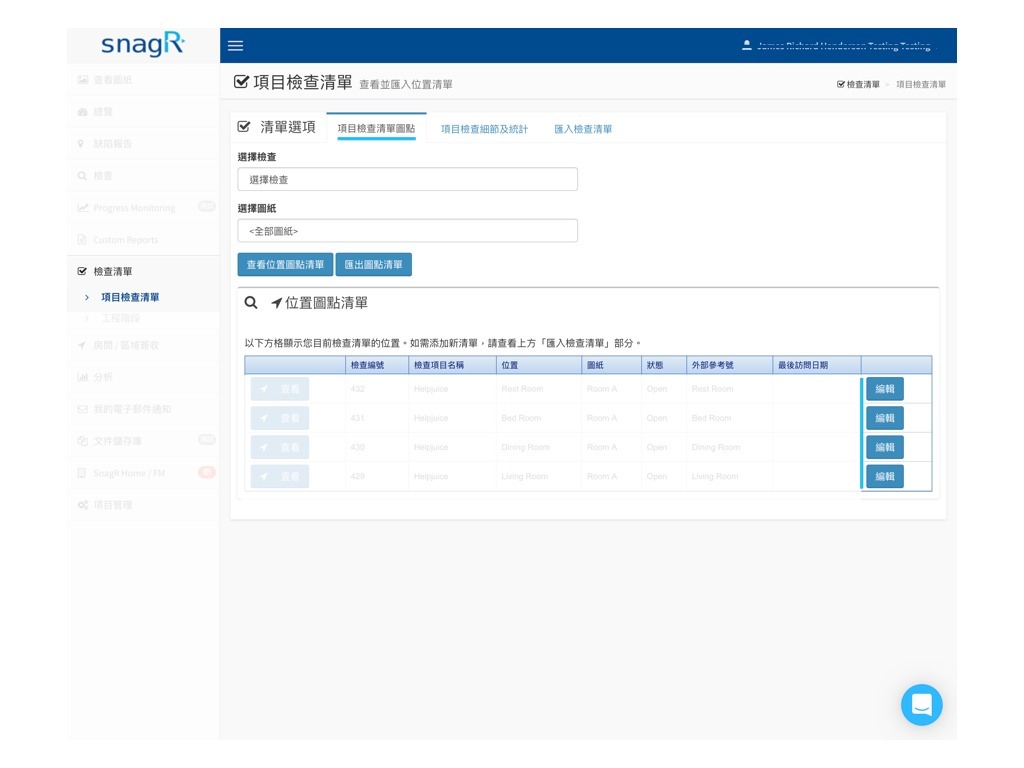Image resolution: width=1024 pixels, height=768 pixels.
Task: Select 工程階段 sidebar submenu item
Action: click(x=120, y=318)
